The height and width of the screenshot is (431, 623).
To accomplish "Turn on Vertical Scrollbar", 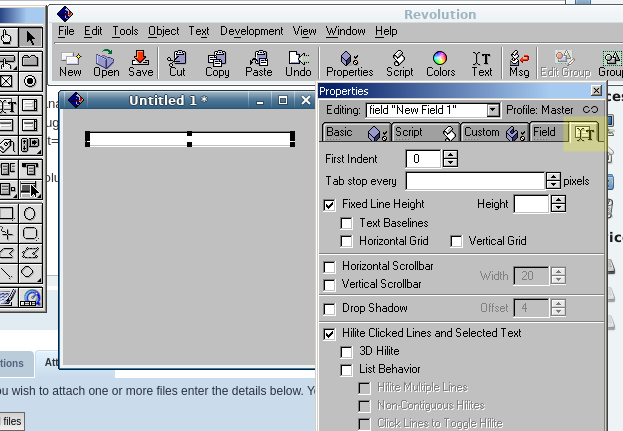I will coord(329,285).
